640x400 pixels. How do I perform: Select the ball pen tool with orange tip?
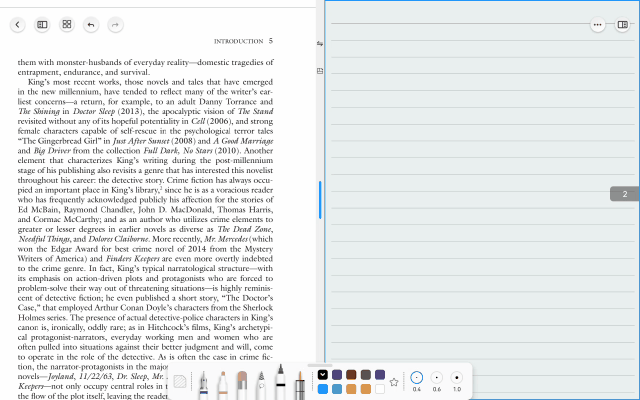coord(222,384)
